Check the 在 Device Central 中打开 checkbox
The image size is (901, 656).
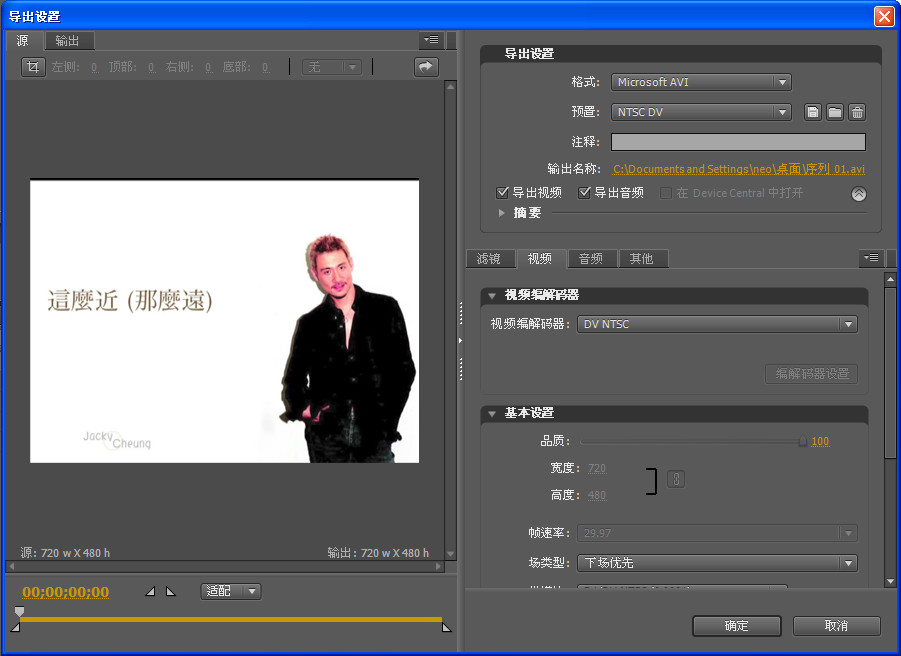click(x=666, y=193)
